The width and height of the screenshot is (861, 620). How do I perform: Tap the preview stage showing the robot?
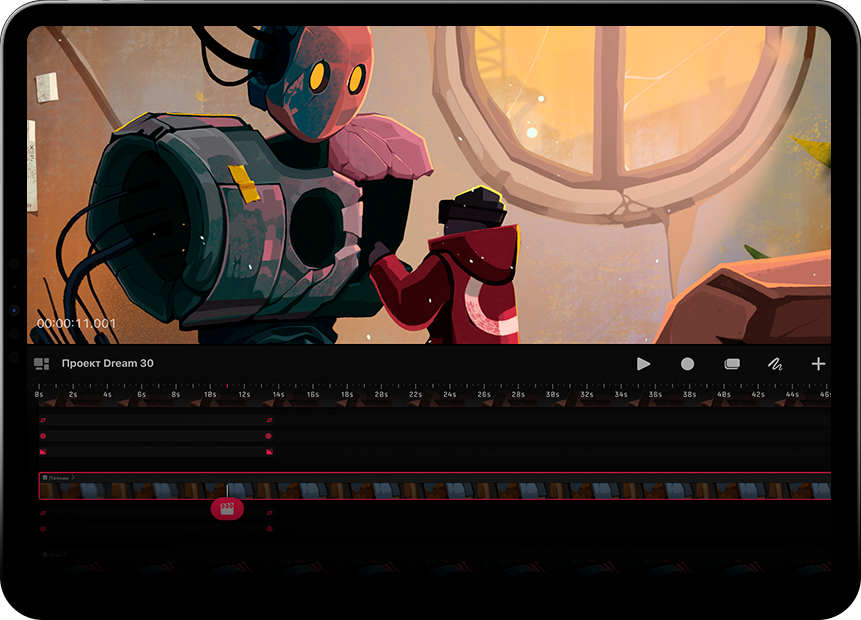(x=429, y=185)
